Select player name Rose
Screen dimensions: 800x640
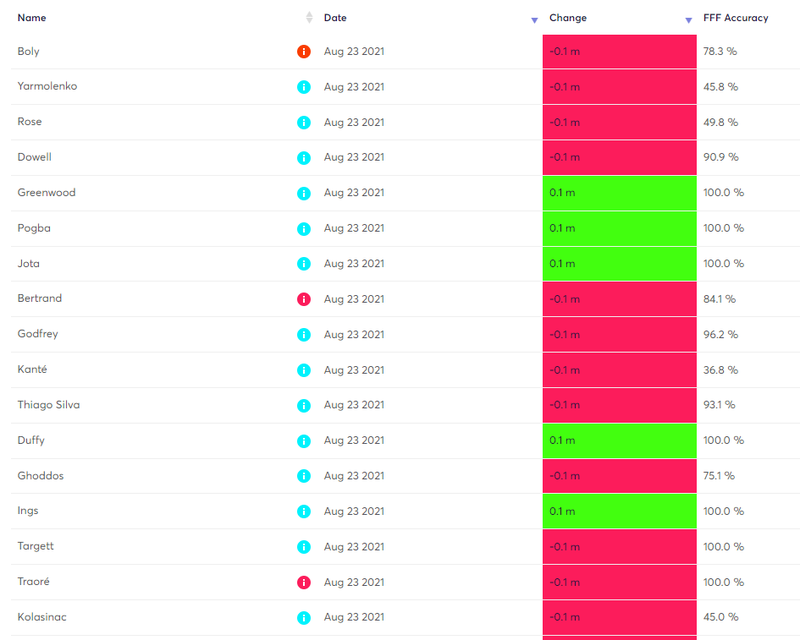[x=30, y=122]
